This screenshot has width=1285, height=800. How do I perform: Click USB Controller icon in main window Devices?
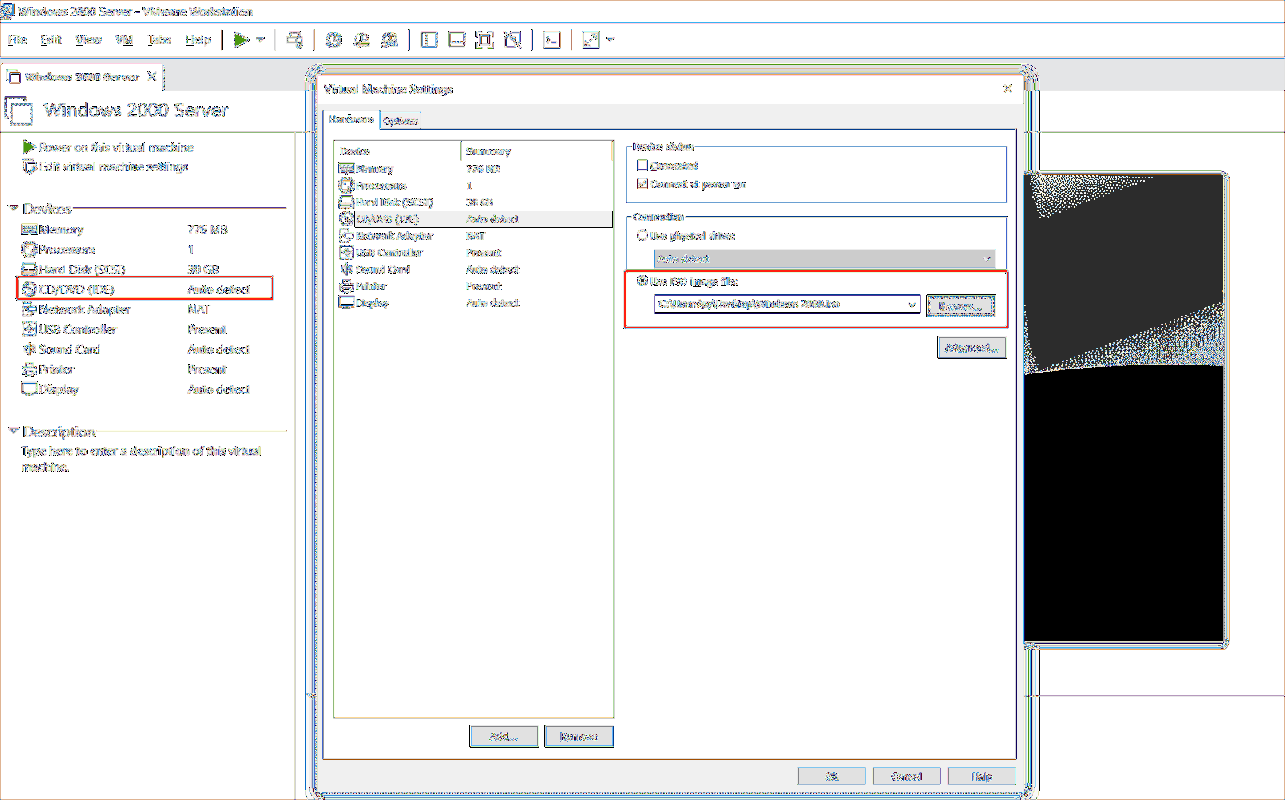(29, 330)
